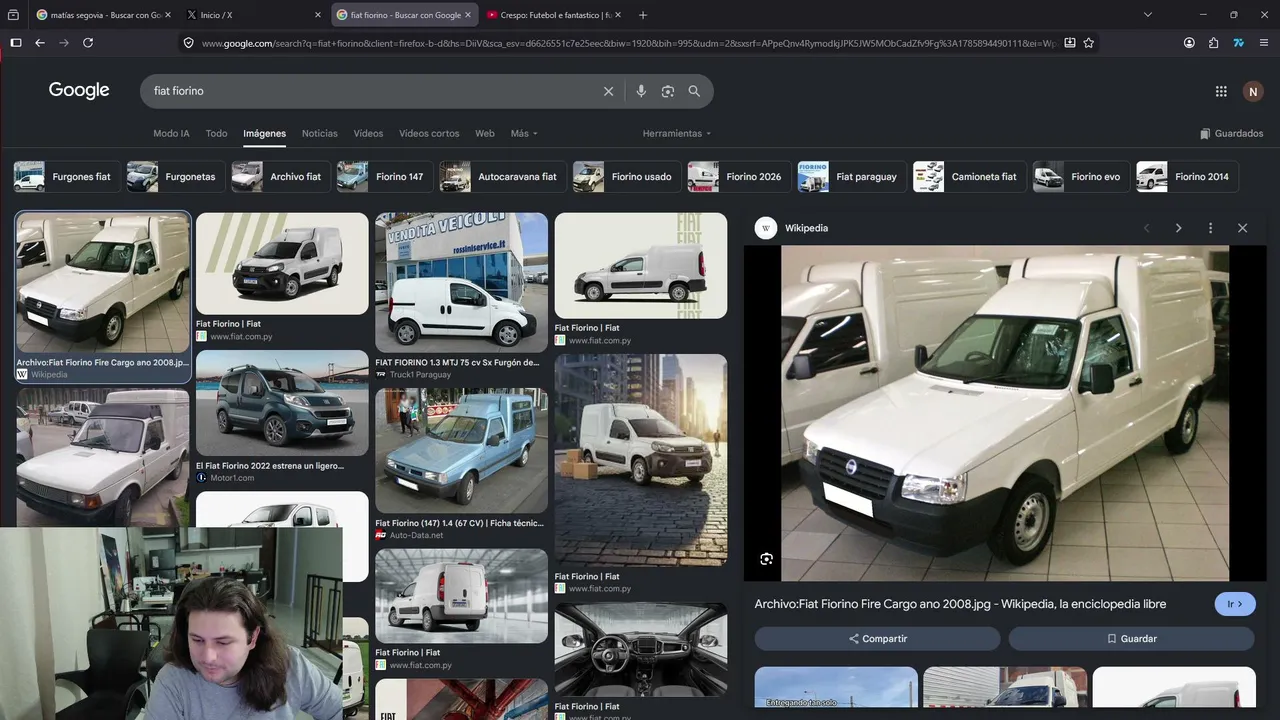Open a new browser tab
Viewport: 1280px width, 720px height.
tap(643, 15)
